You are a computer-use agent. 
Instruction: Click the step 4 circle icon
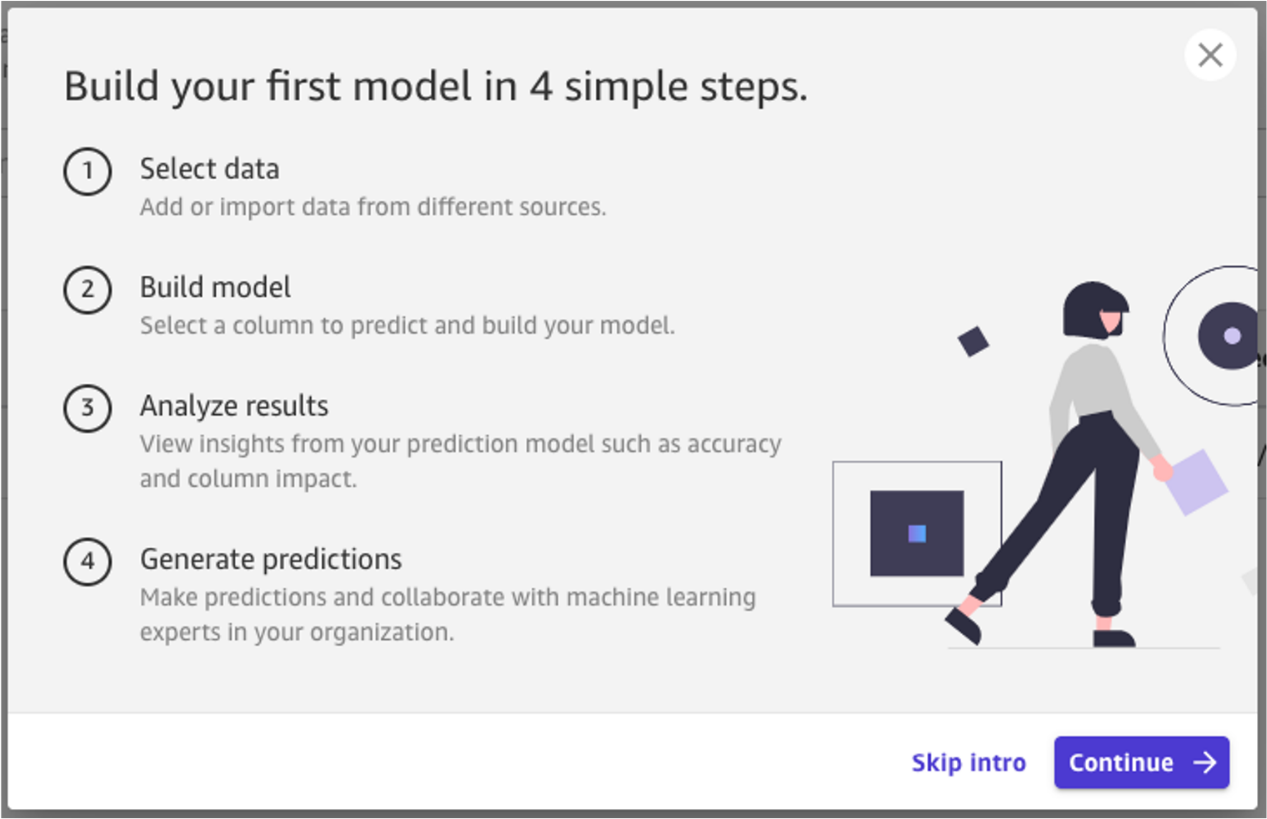pos(88,561)
